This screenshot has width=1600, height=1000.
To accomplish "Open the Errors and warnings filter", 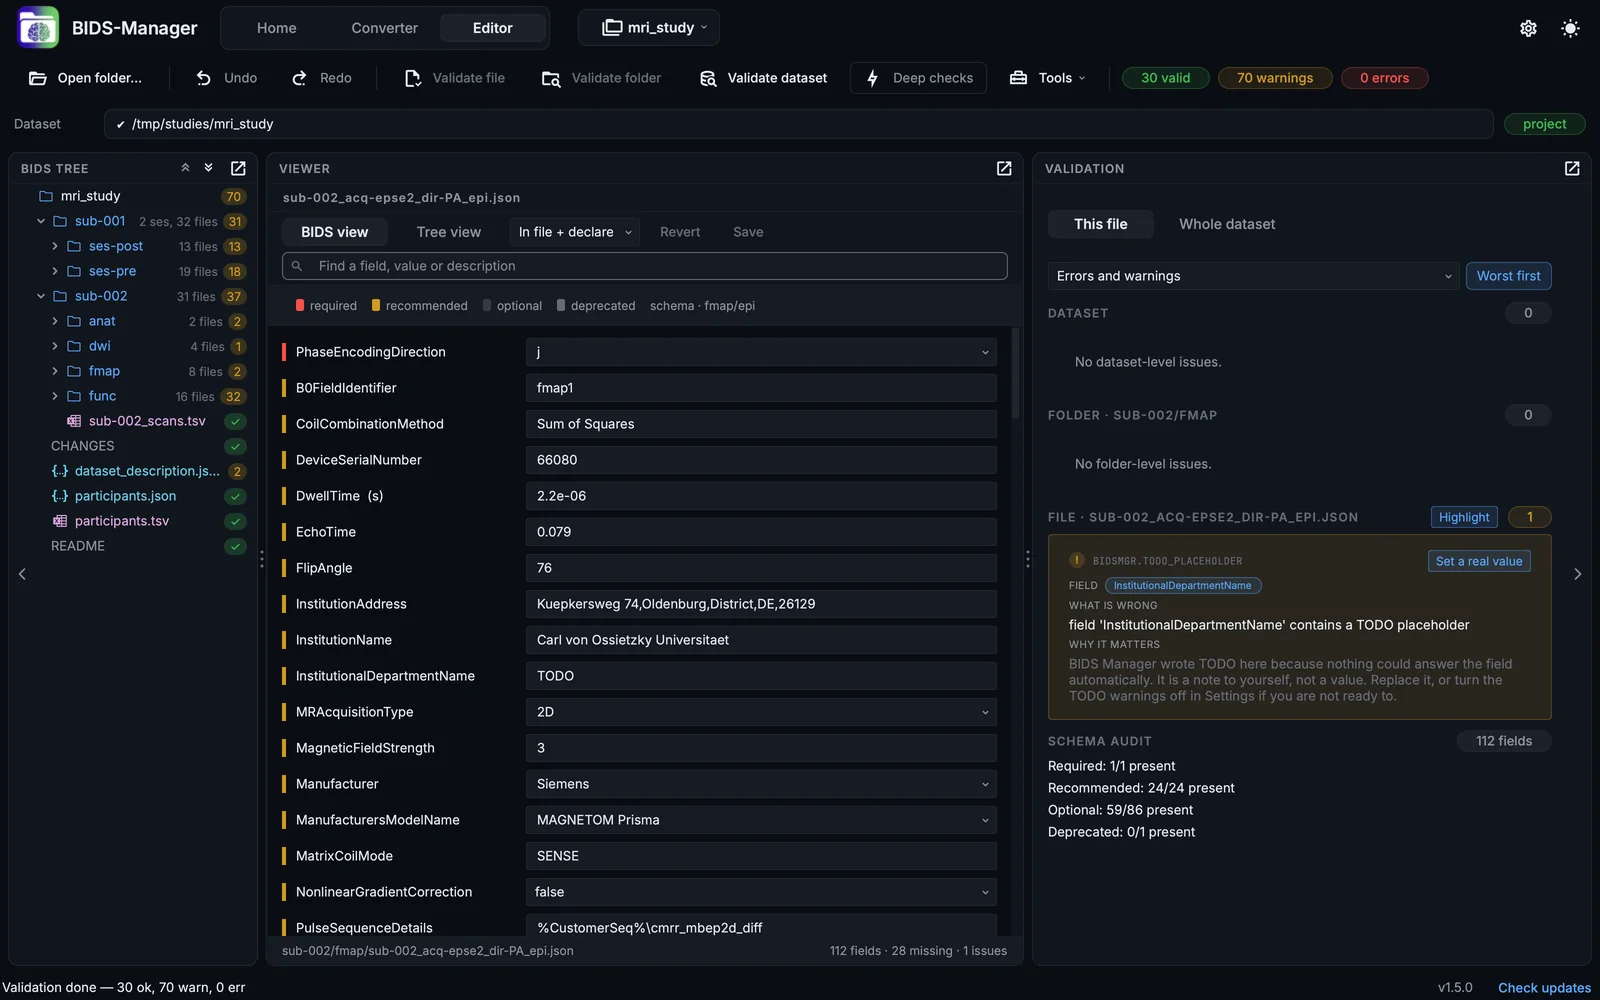I will pos(1253,276).
